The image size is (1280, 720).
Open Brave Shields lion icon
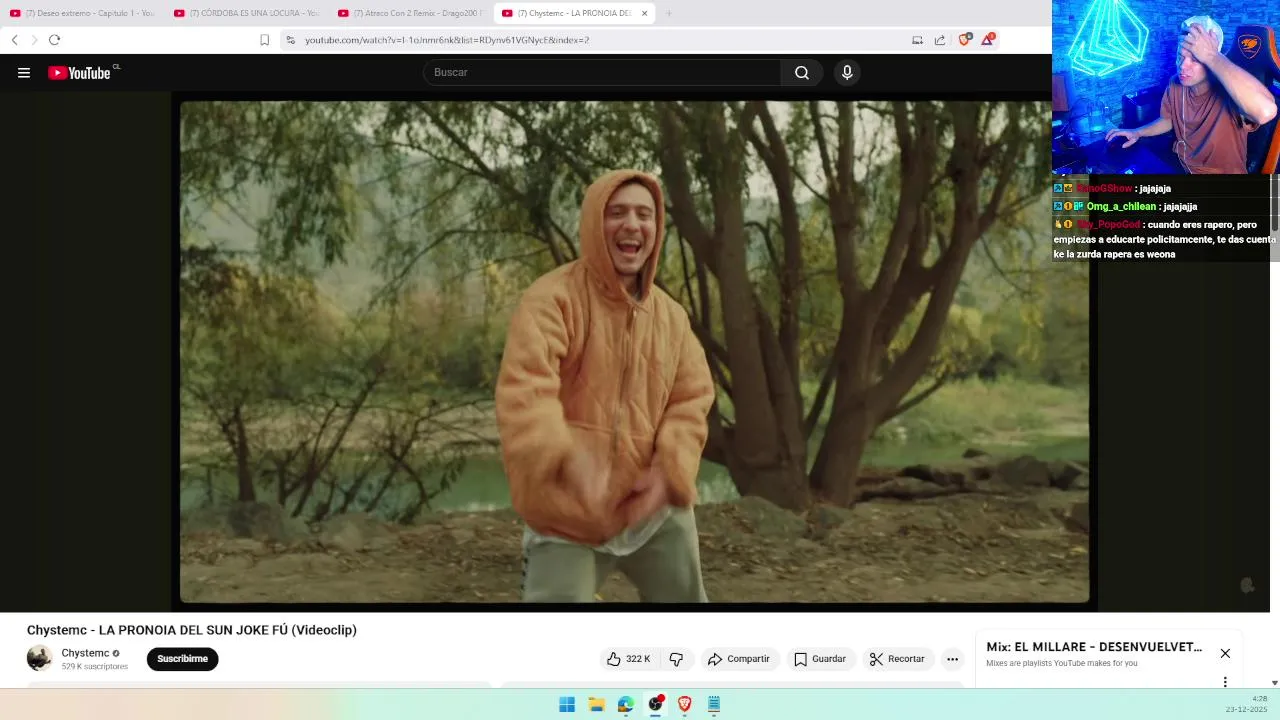(x=964, y=39)
